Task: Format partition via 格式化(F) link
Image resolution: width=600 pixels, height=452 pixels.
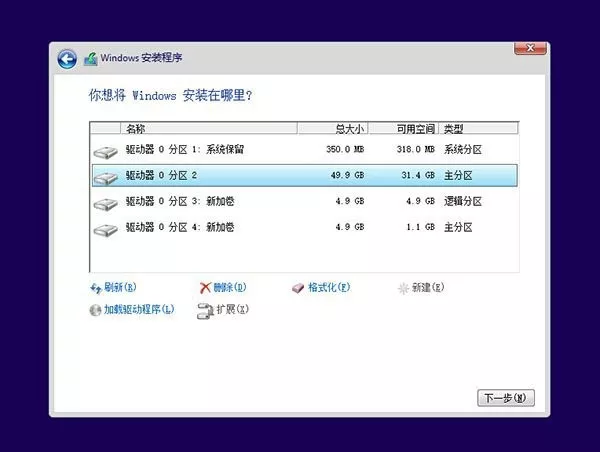Action: pyautogui.click(x=329, y=287)
